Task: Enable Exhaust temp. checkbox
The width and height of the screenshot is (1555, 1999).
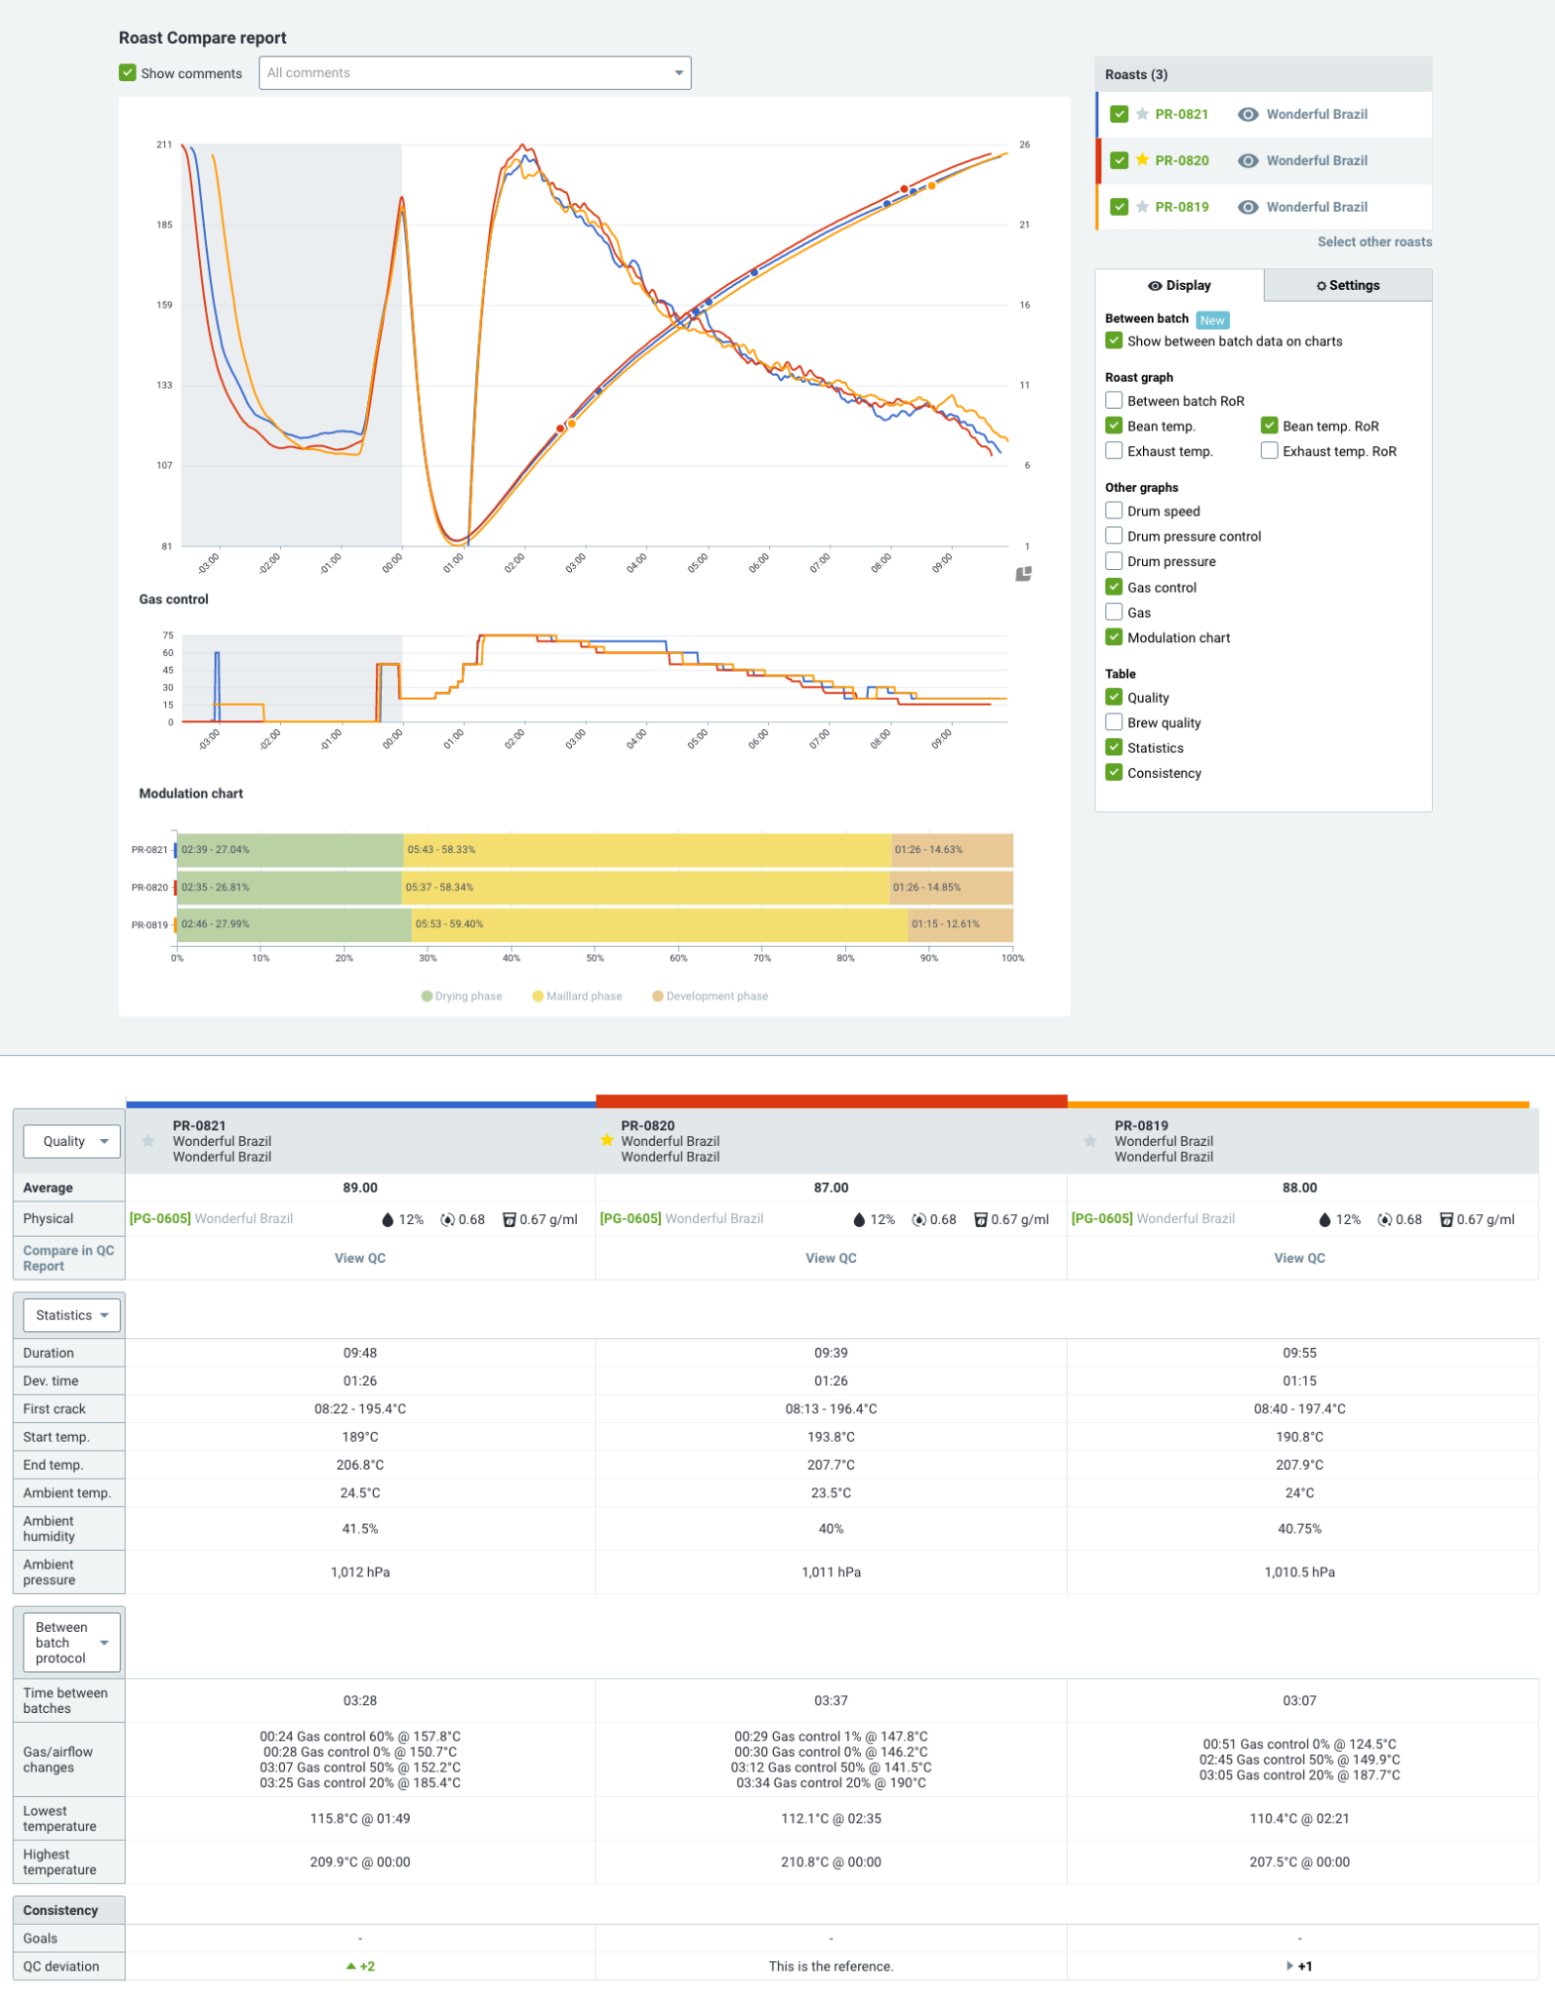Action: tap(1113, 451)
